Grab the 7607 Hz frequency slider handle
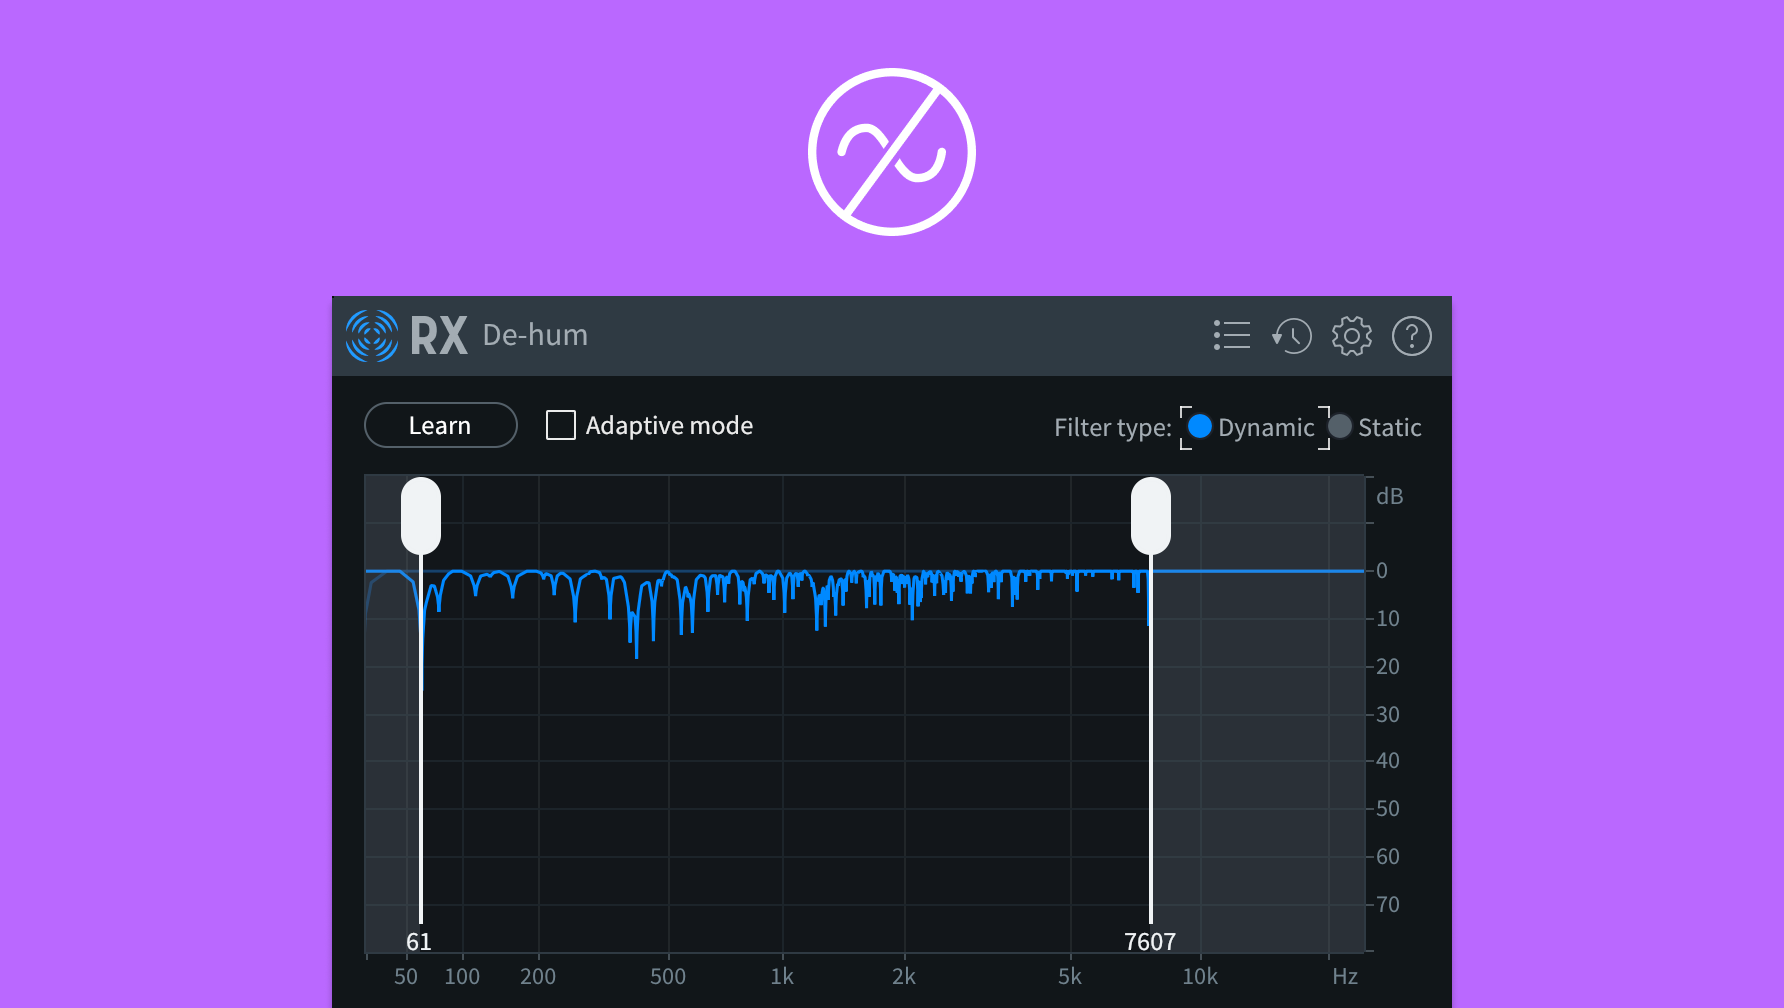 [1151, 515]
